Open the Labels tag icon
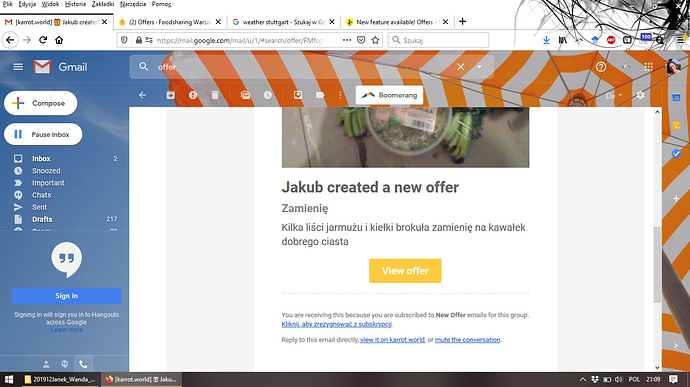The image size is (690, 387). 320,95
